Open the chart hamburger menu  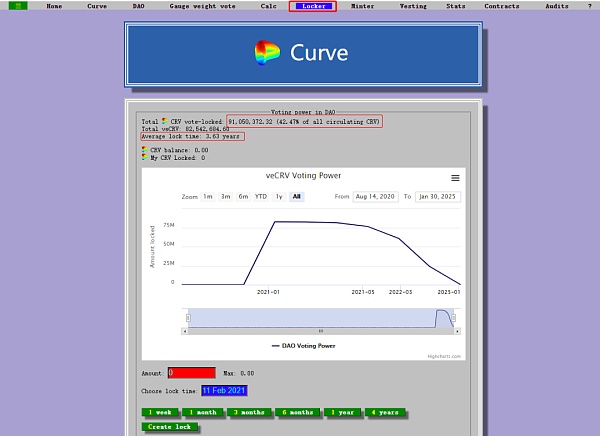click(x=455, y=178)
